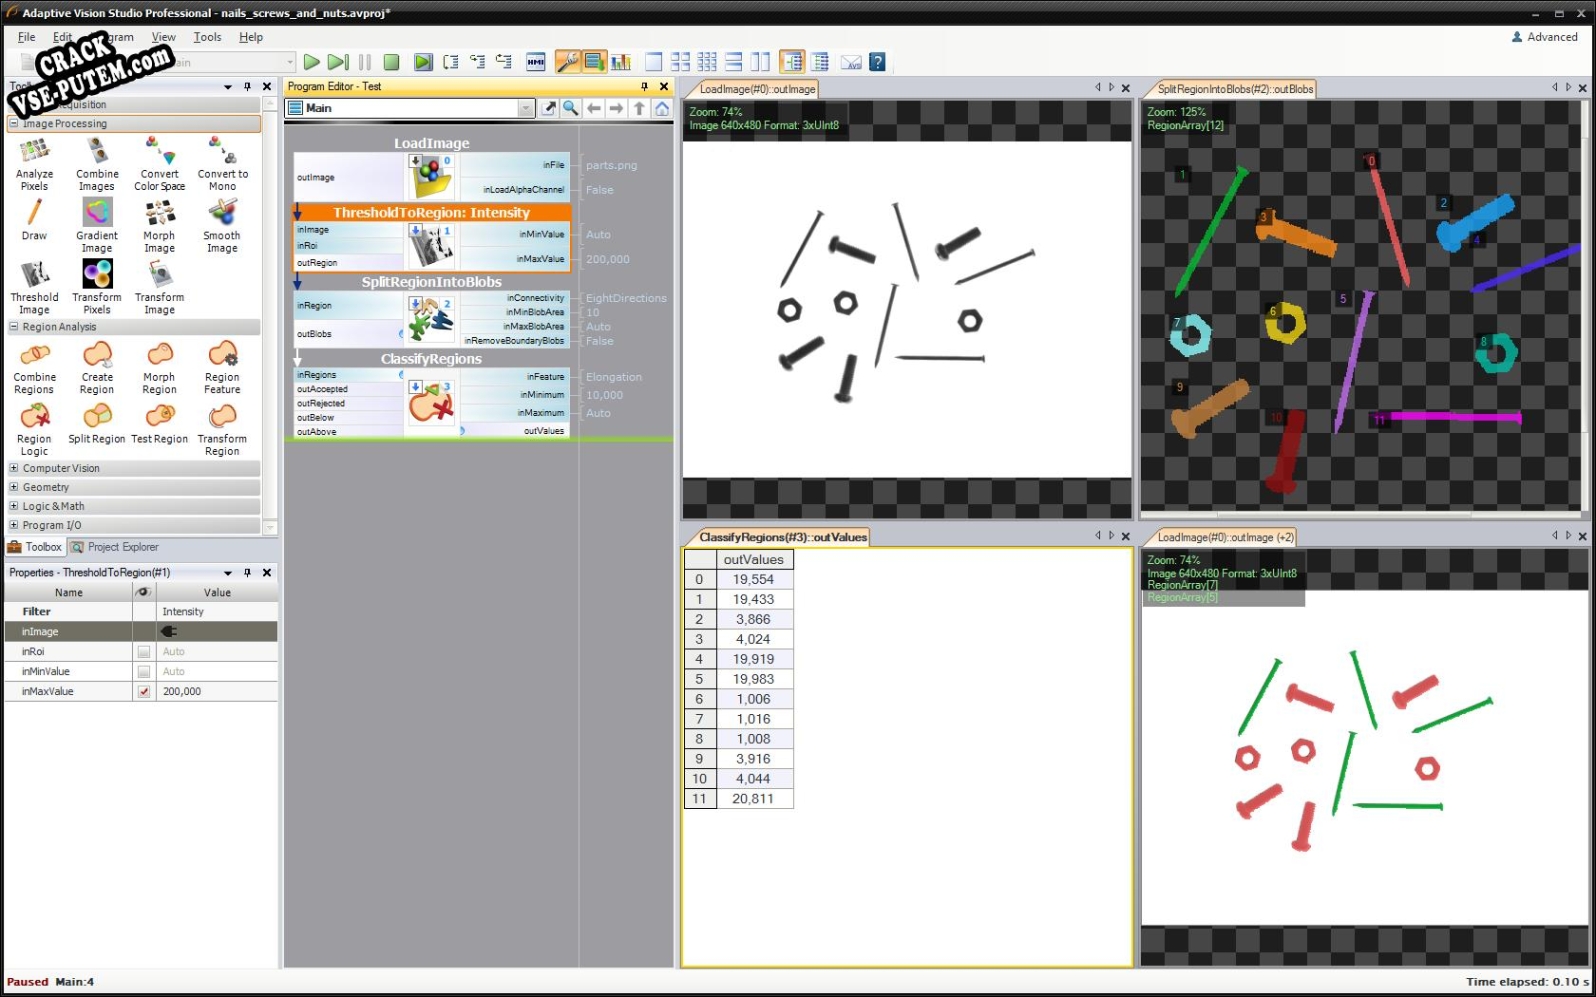
Task: Select the Analyze Pixels tool
Action: 34,165
